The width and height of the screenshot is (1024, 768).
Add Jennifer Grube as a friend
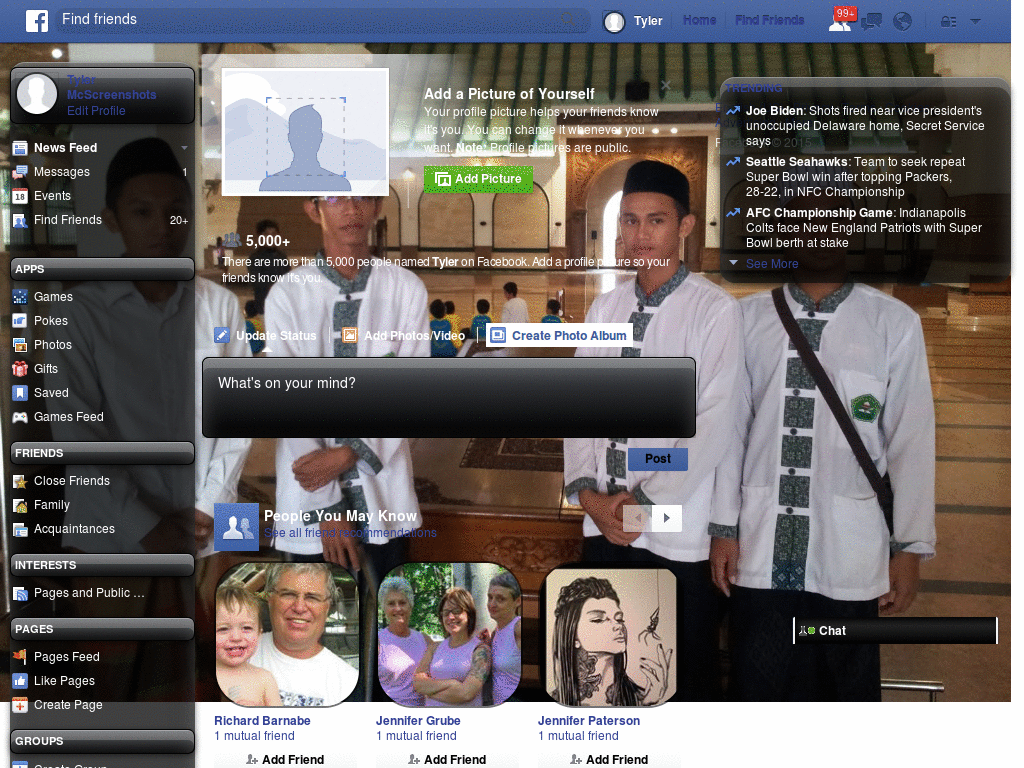447,760
